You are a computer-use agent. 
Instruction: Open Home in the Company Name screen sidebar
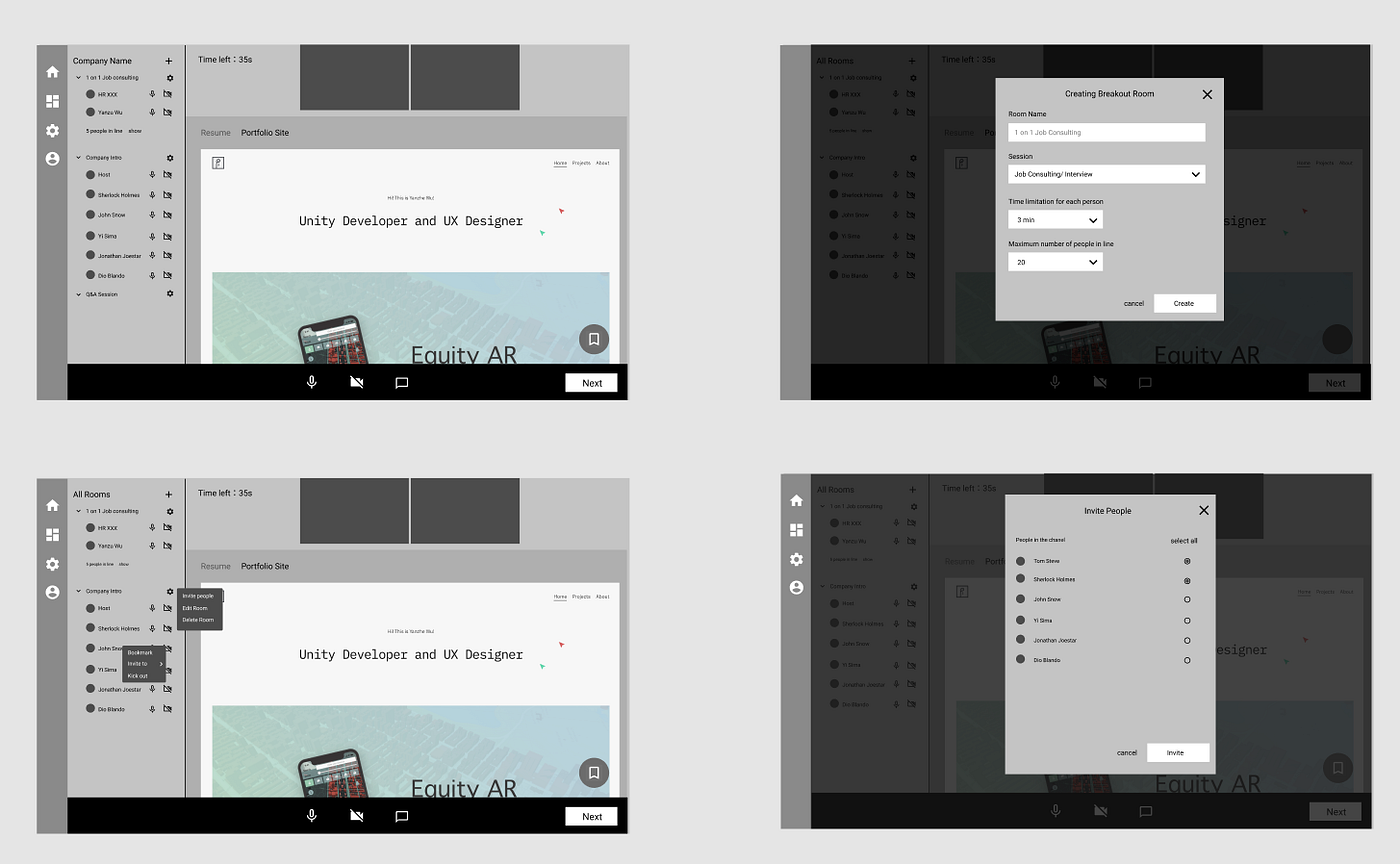coord(52,72)
